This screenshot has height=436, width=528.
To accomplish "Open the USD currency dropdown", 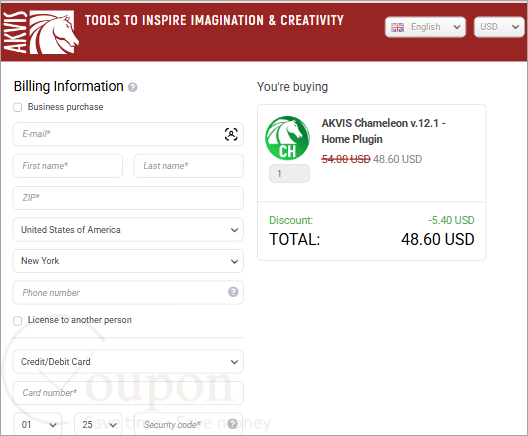I will 499,27.
